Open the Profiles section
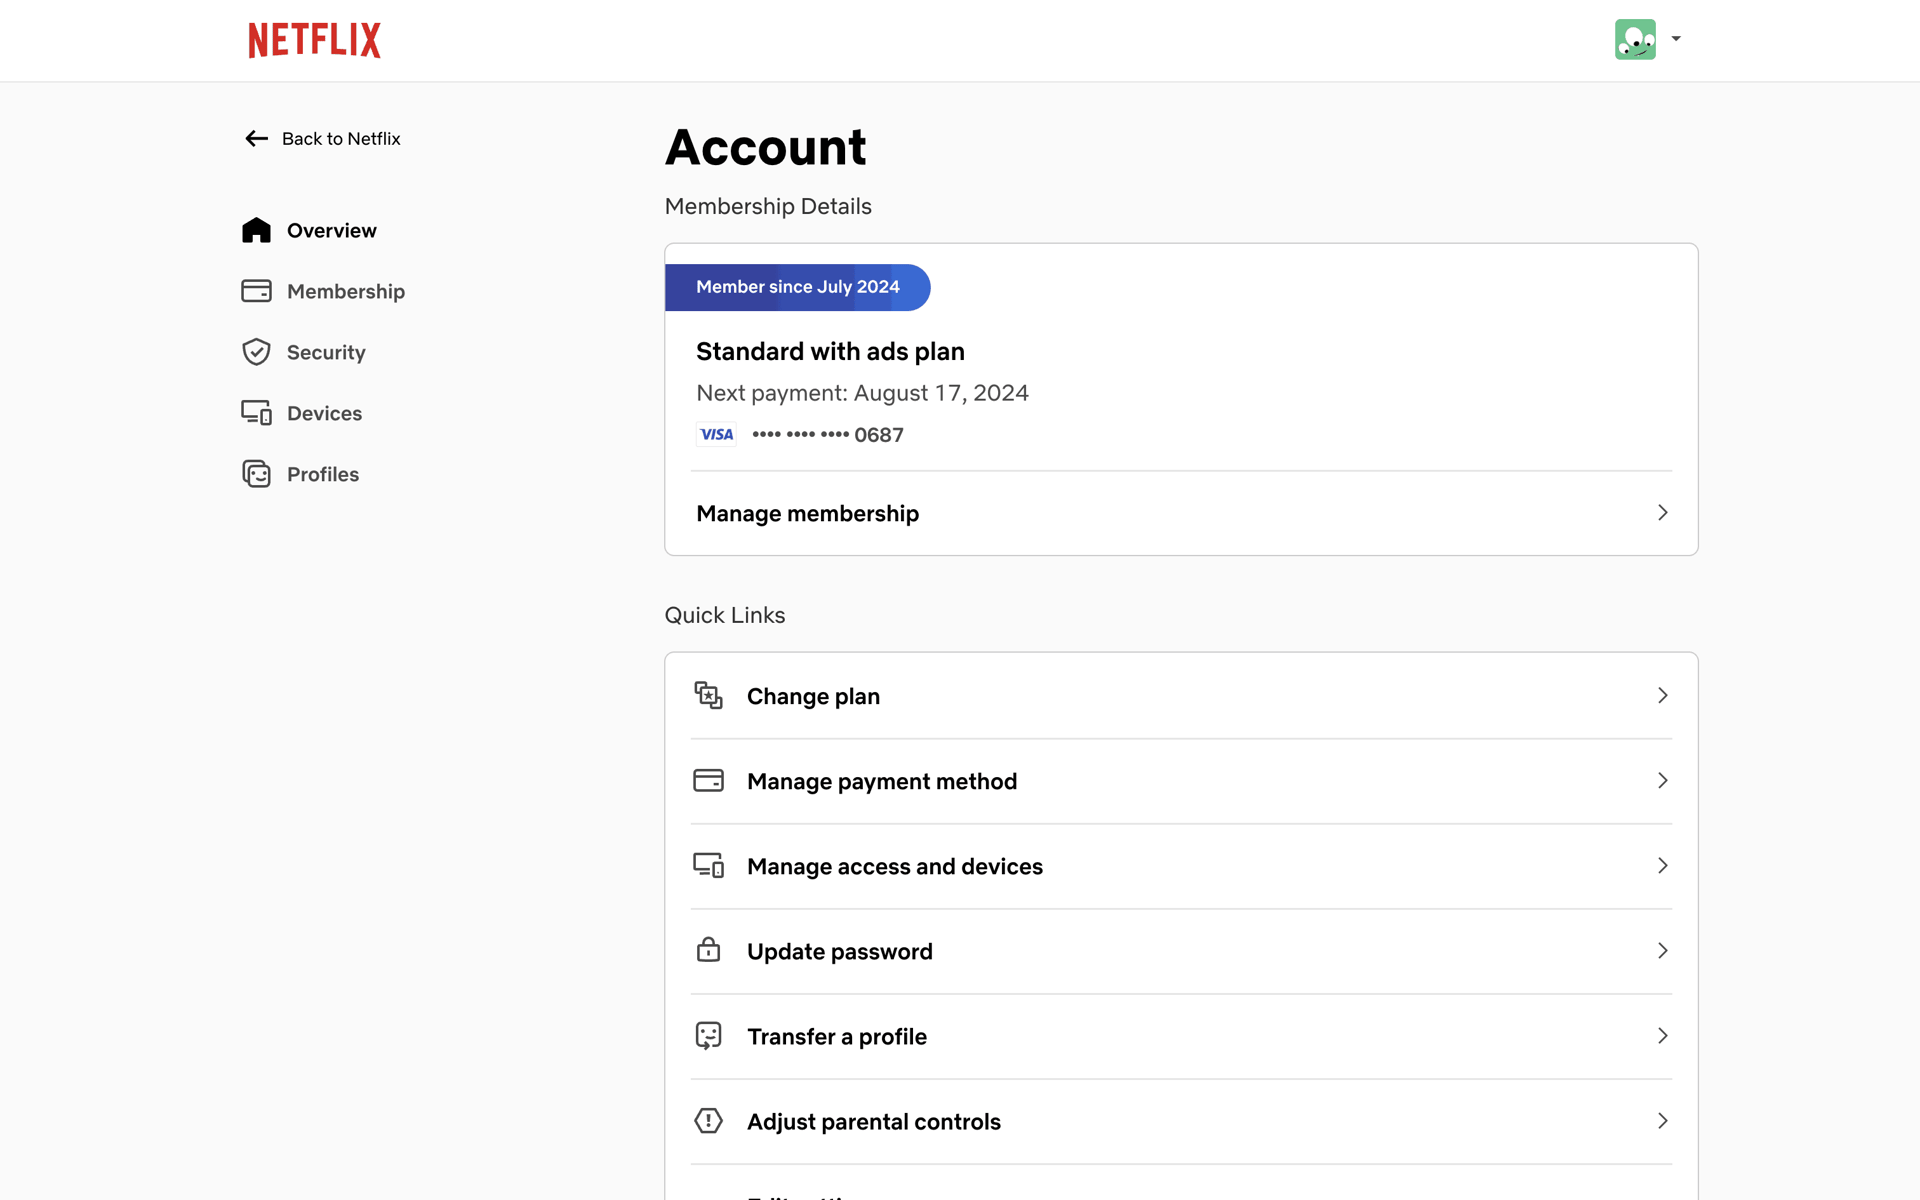The height and width of the screenshot is (1200, 1920). [x=323, y=474]
